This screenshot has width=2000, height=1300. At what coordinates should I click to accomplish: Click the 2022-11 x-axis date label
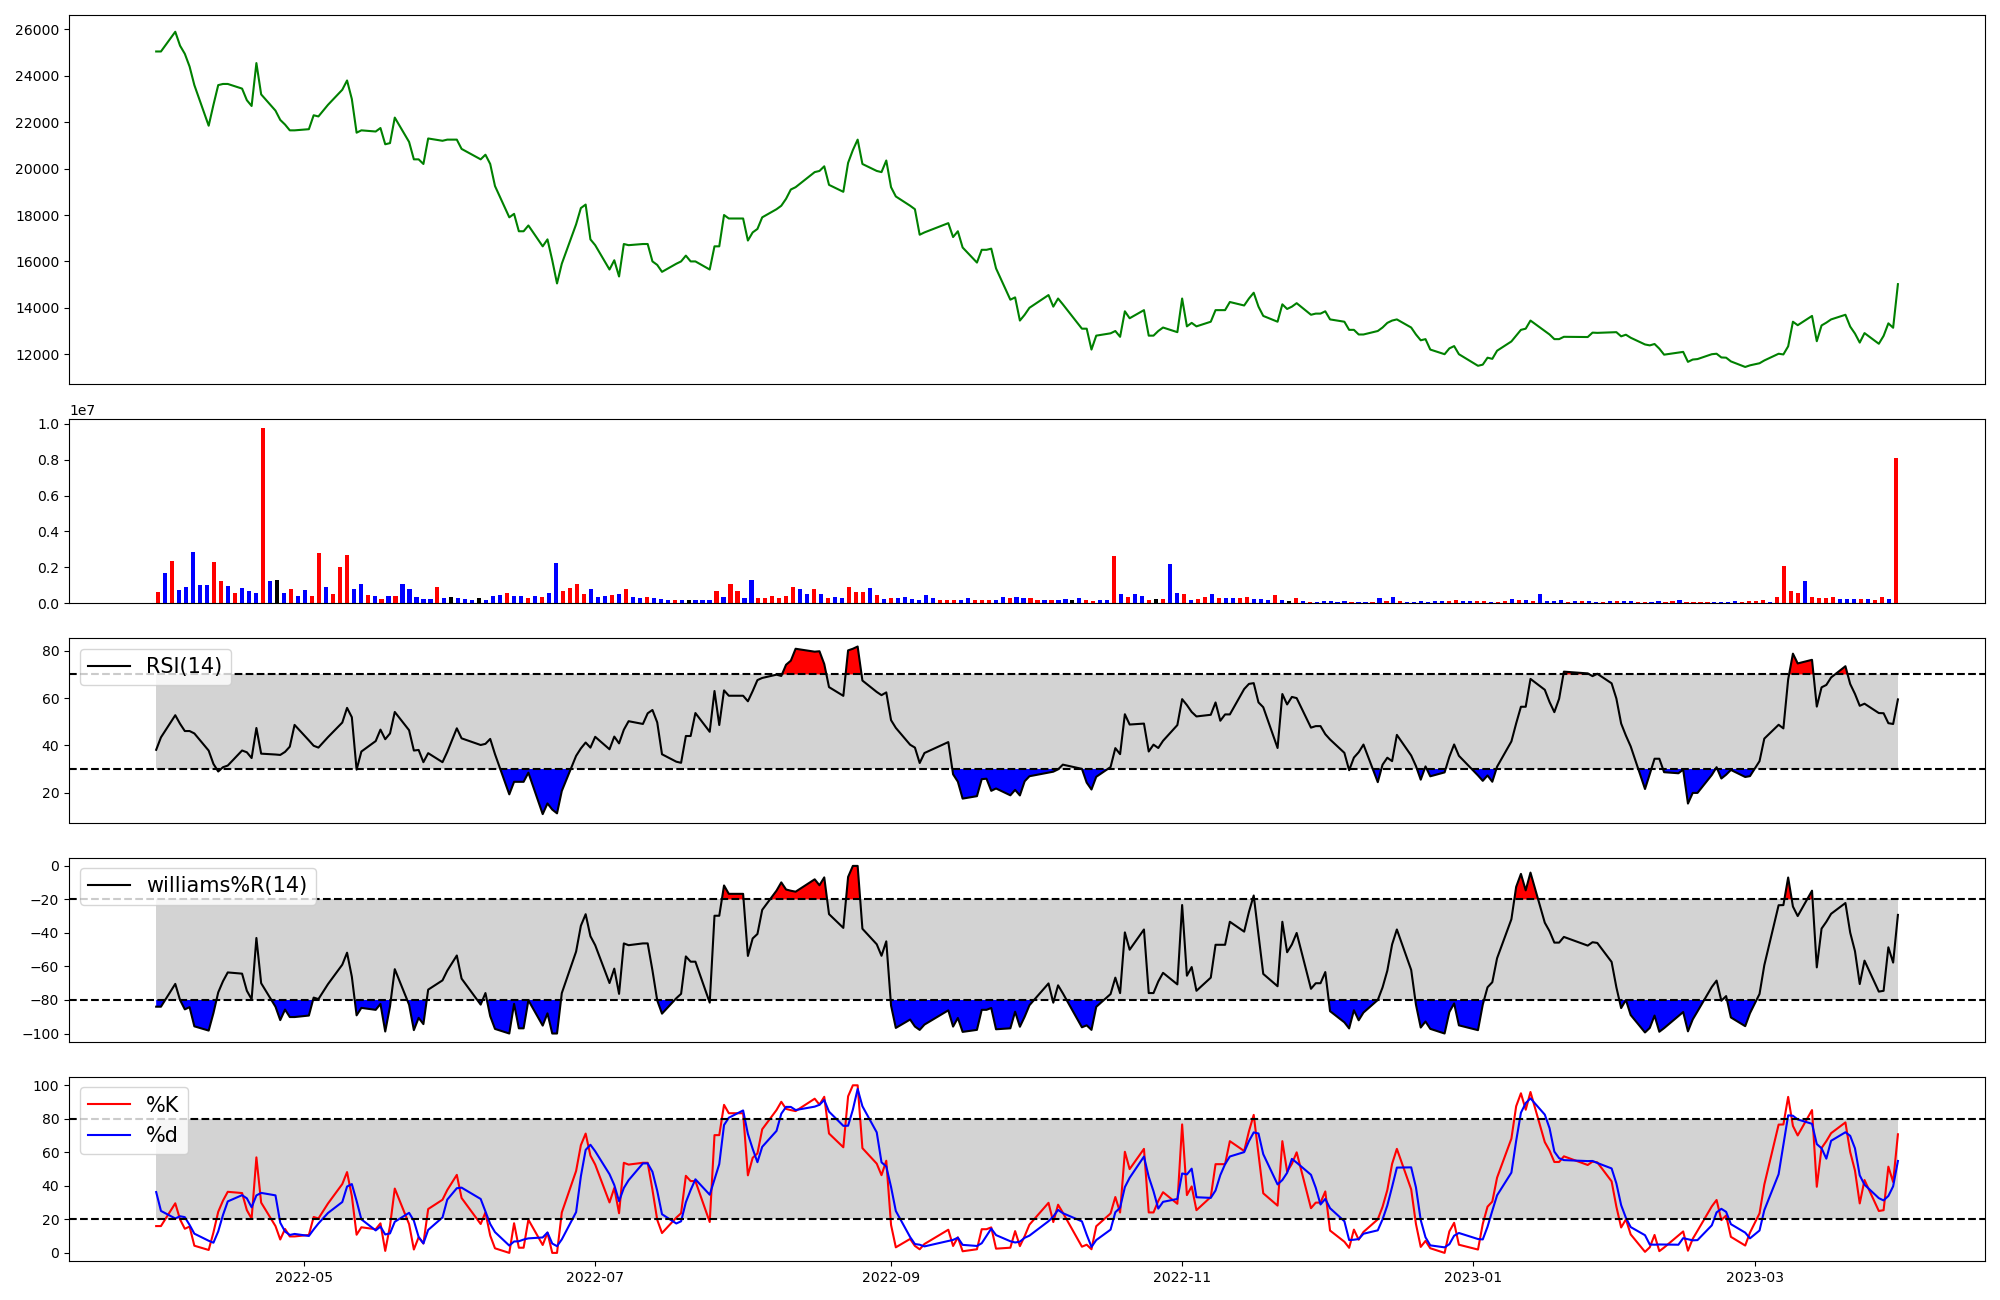1182,1277
